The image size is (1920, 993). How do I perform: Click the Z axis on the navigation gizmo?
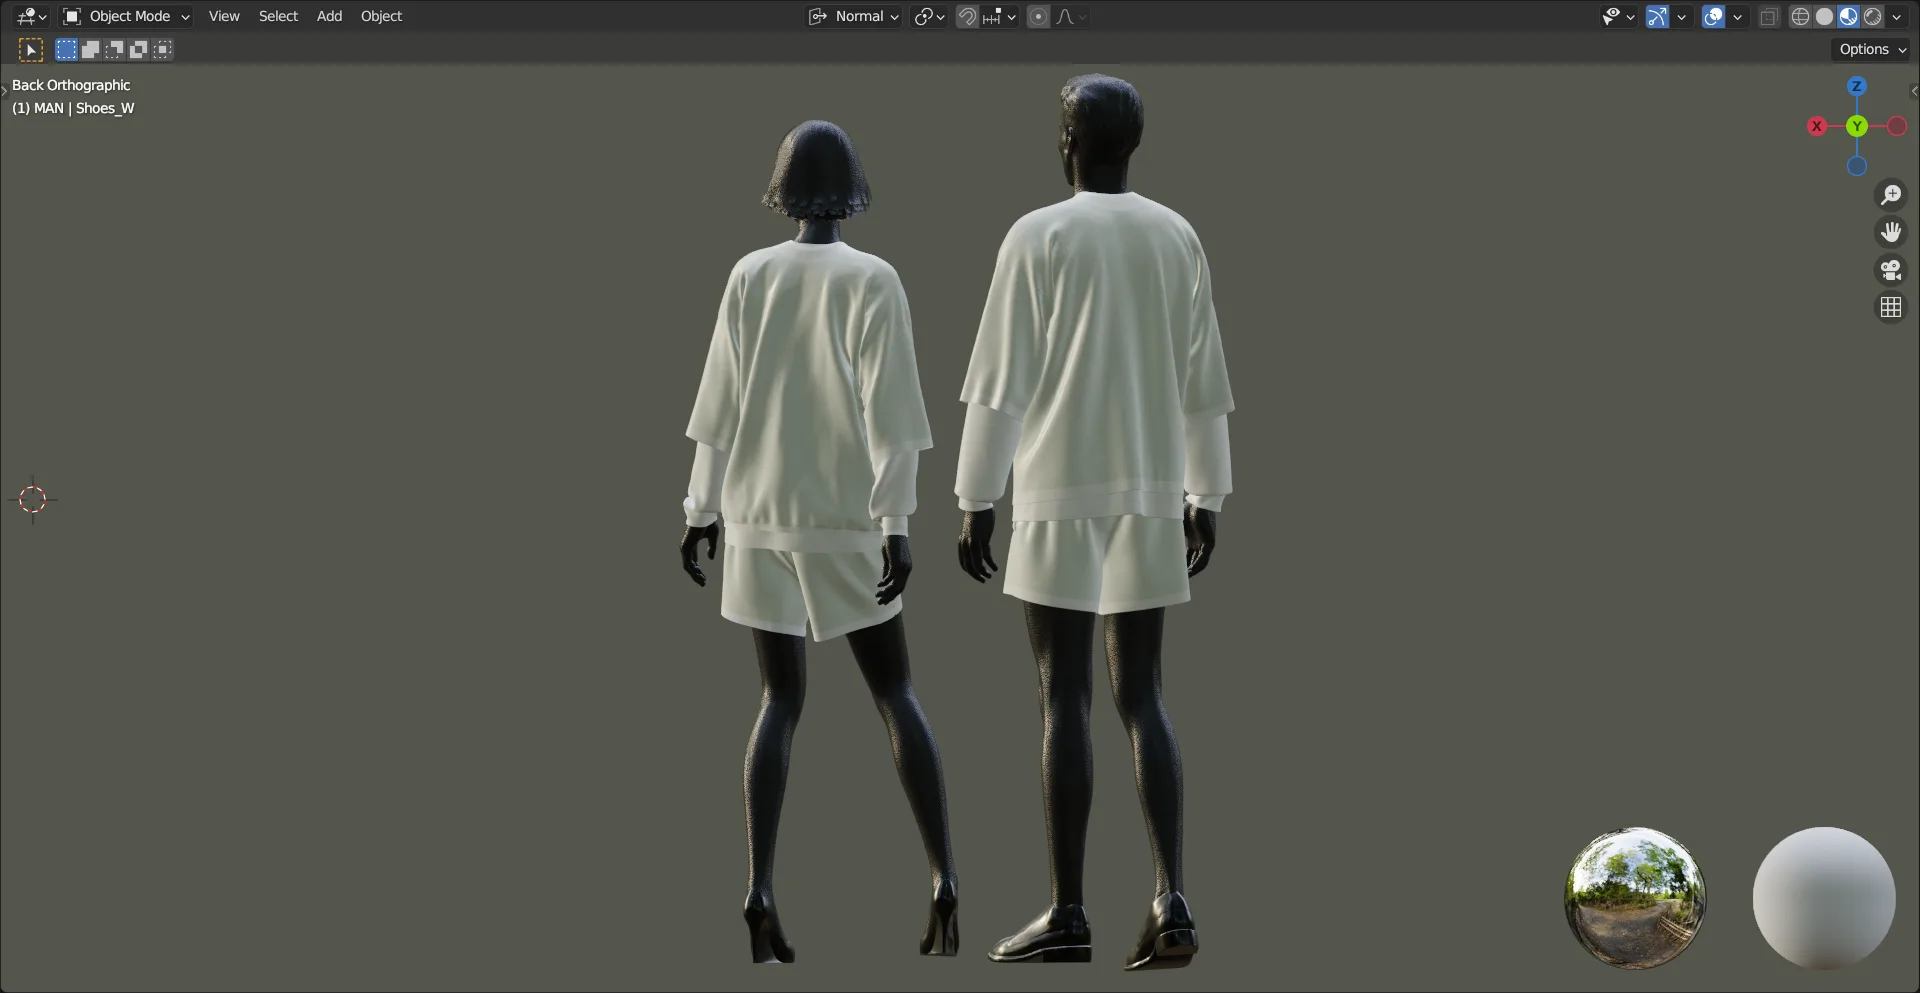[1856, 86]
